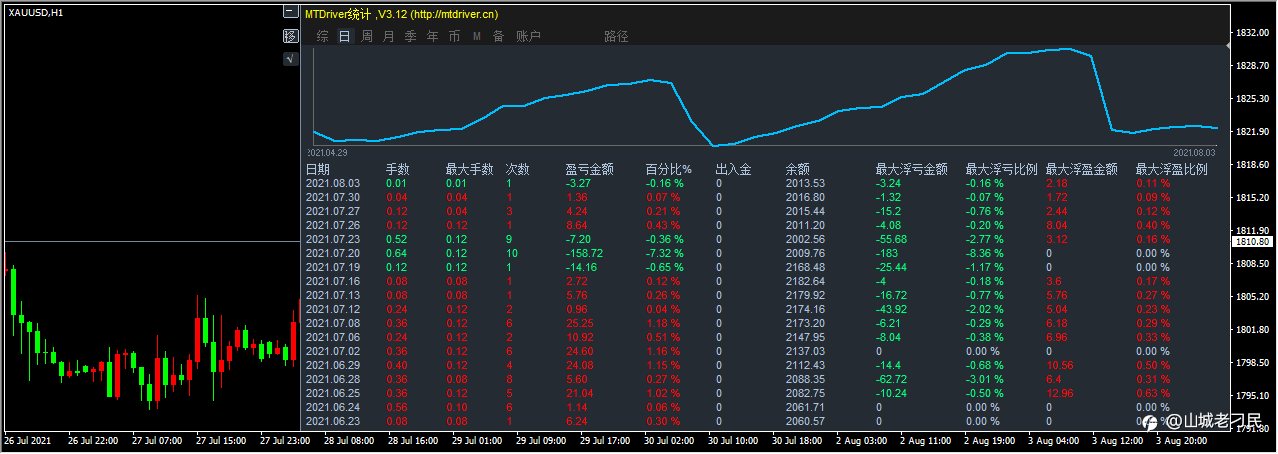Viewport: 1278px width, 454px height.
Task: Click the 1810.80 current price marker
Action: 1254,241
